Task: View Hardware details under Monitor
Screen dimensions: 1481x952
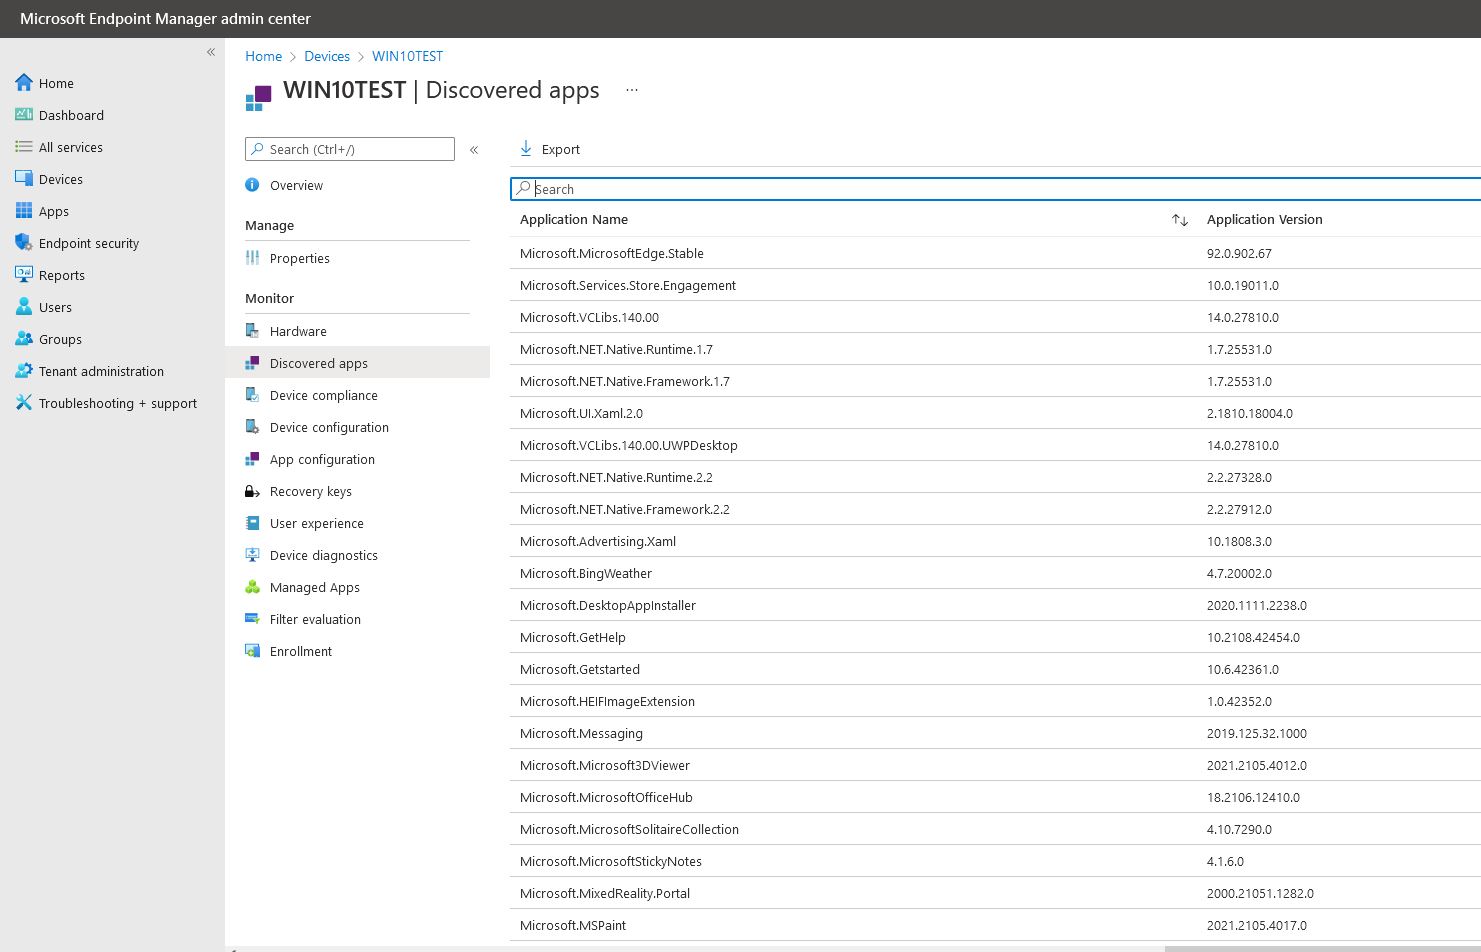Action: click(x=297, y=331)
